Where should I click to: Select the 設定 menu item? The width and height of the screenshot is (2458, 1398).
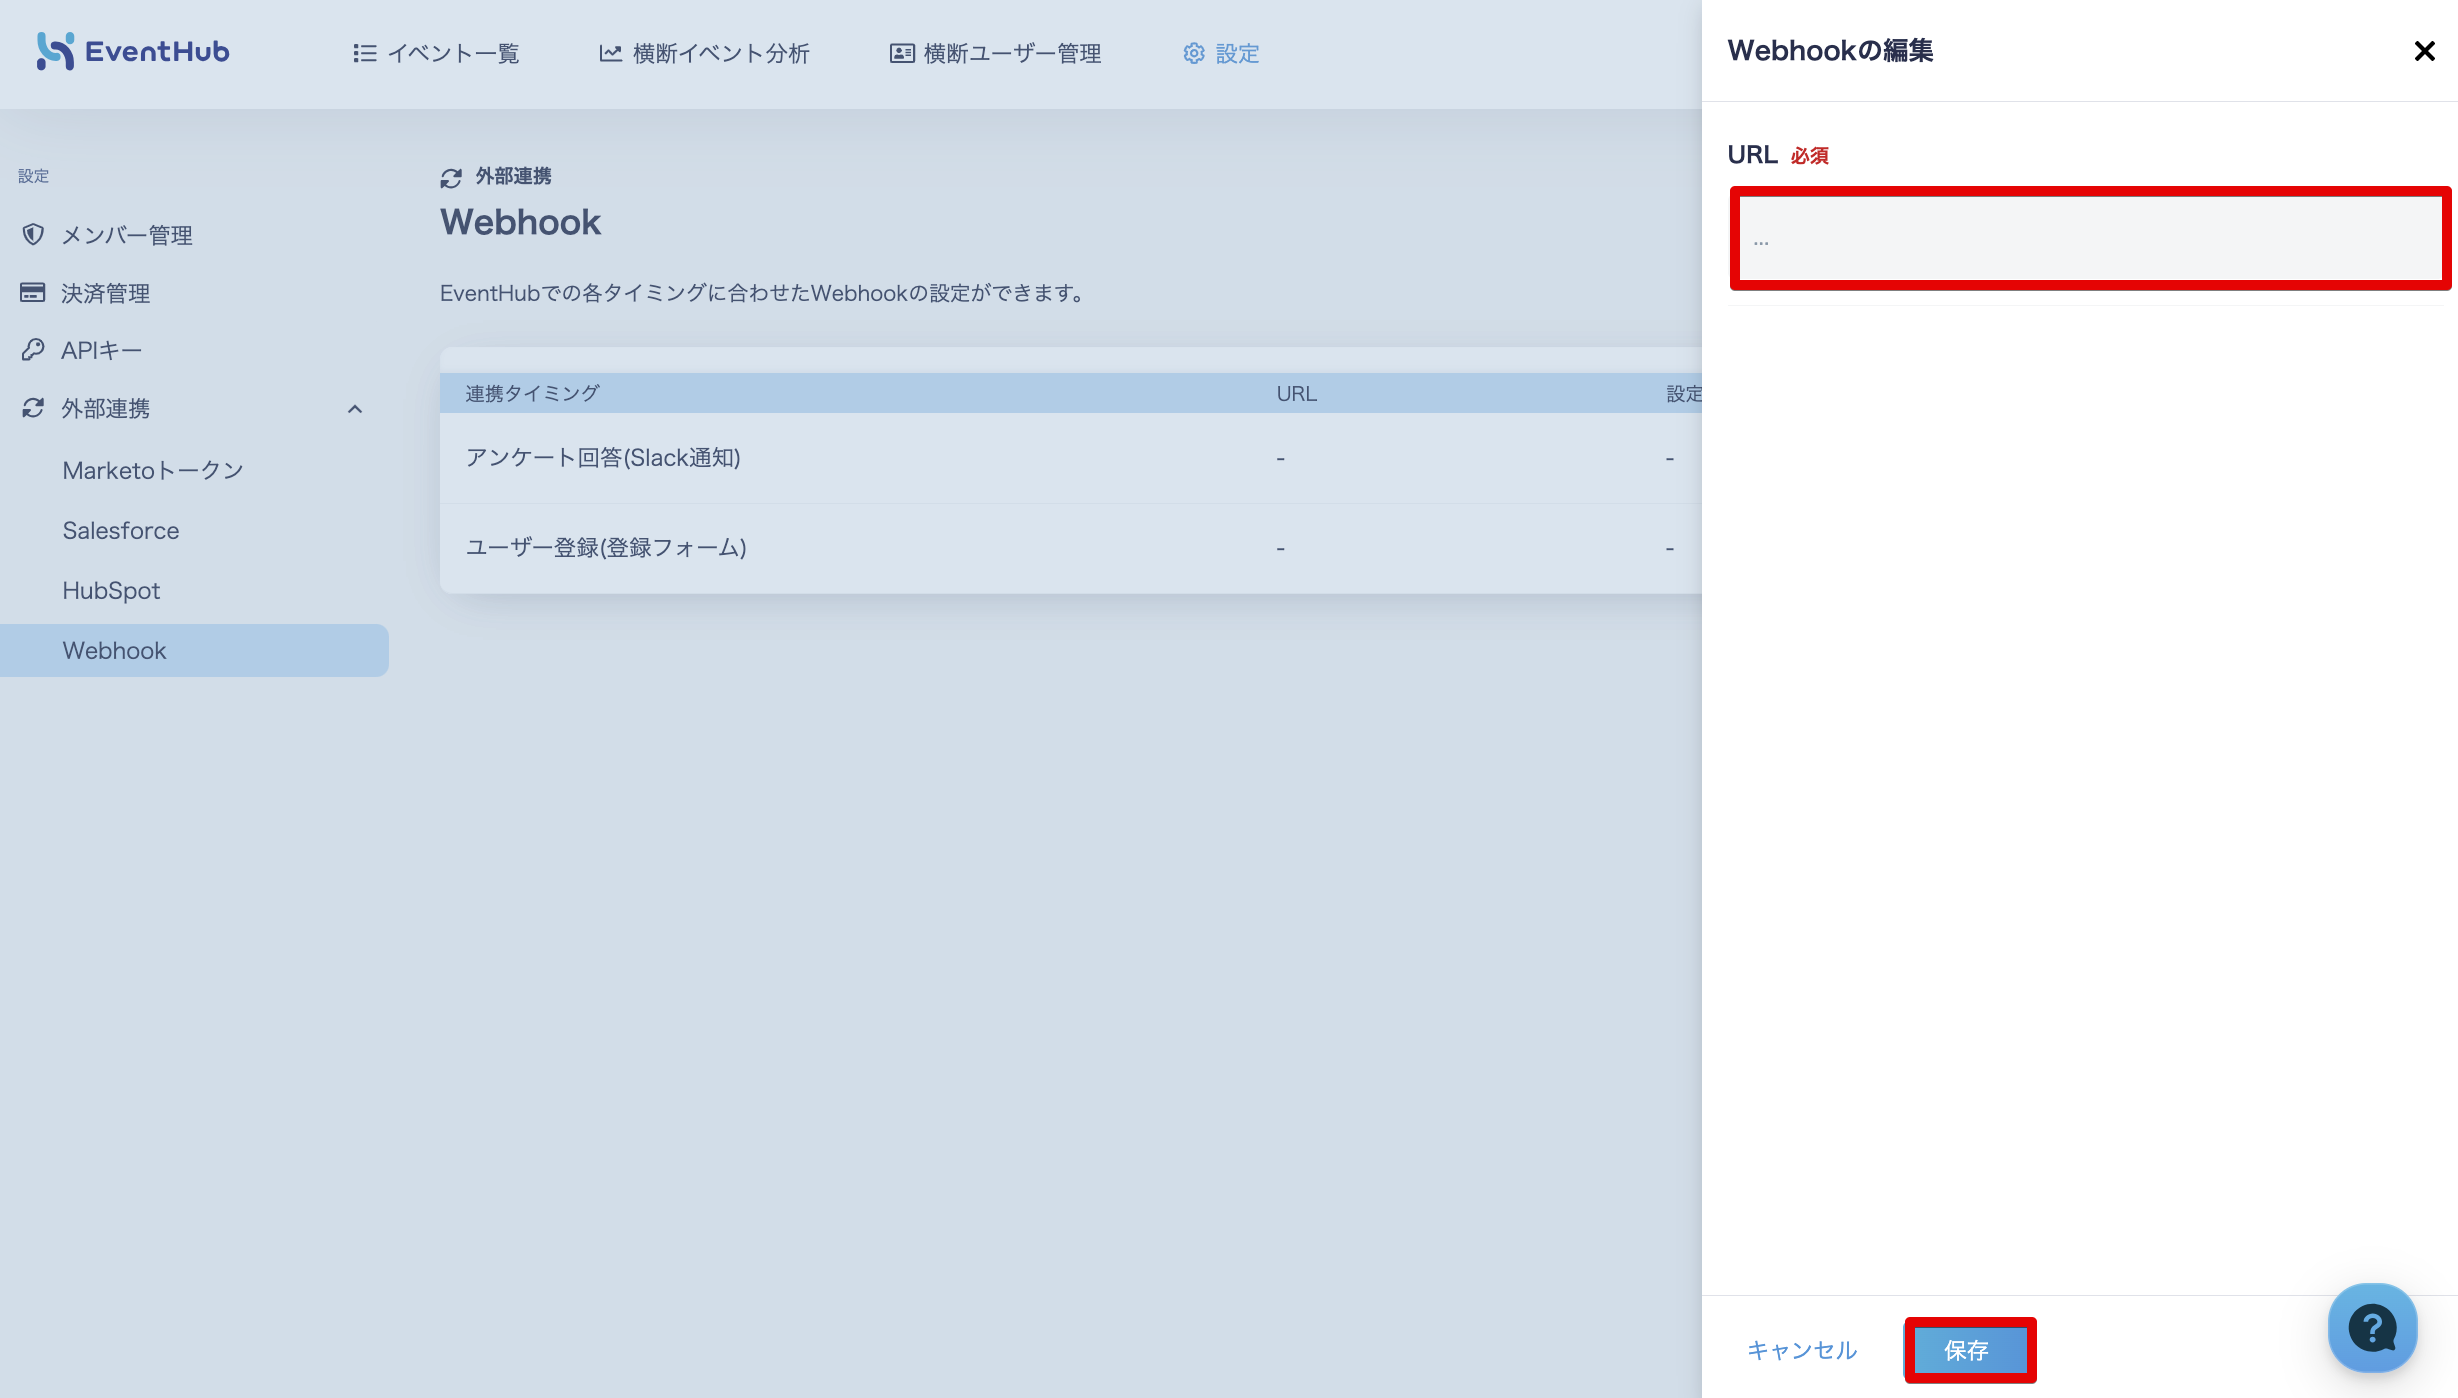[1221, 53]
